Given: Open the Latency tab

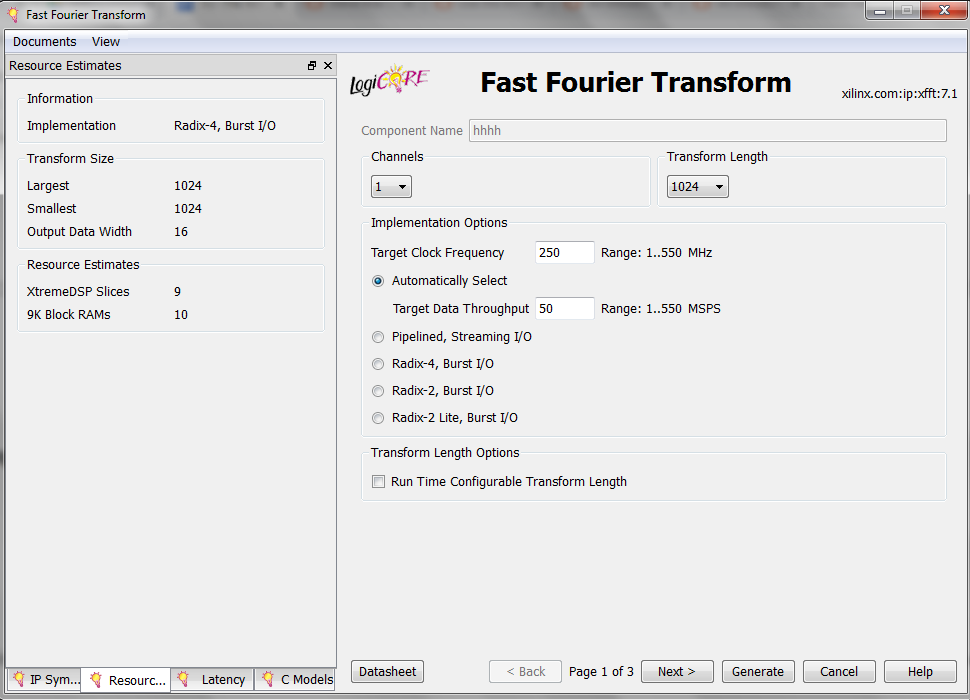Looking at the screenshot, I should 212,680.
